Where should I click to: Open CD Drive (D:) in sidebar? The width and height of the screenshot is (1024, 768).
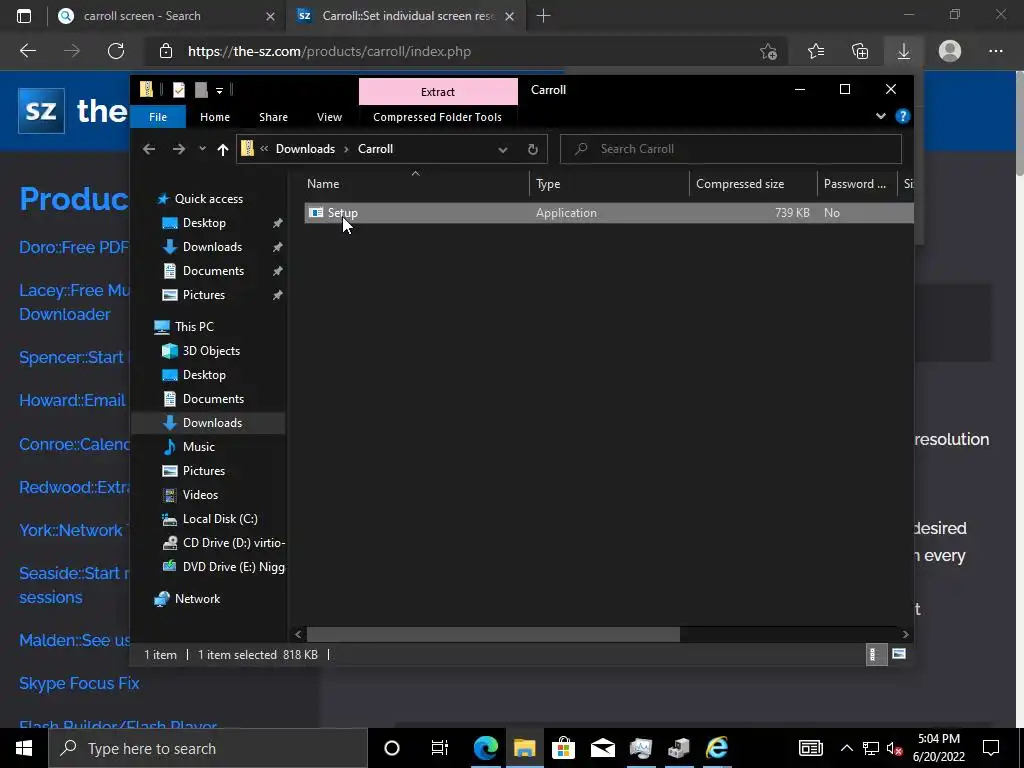pyautogui.click(x=233, y=543)
